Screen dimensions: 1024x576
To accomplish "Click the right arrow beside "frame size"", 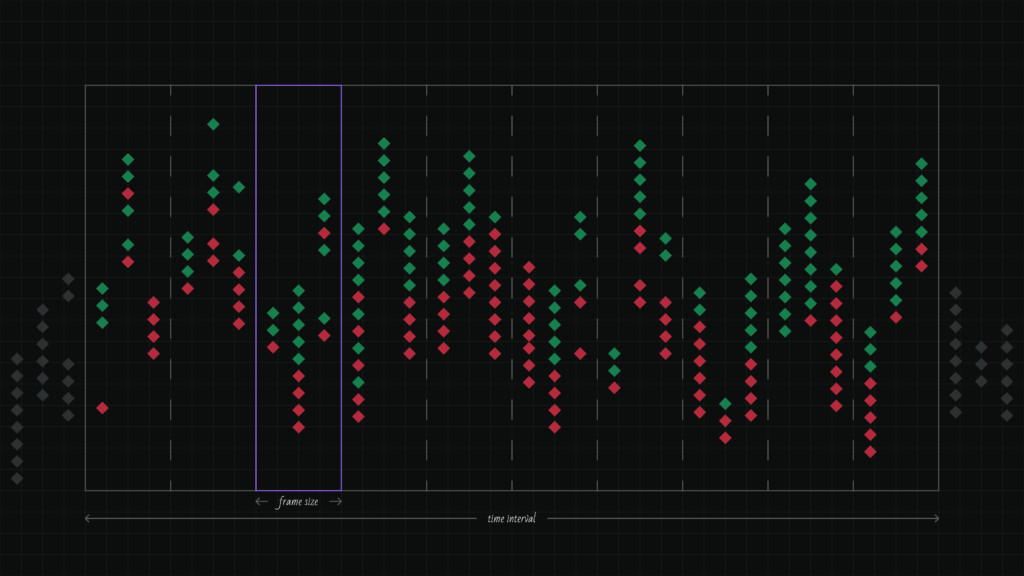I will [336, 502].
